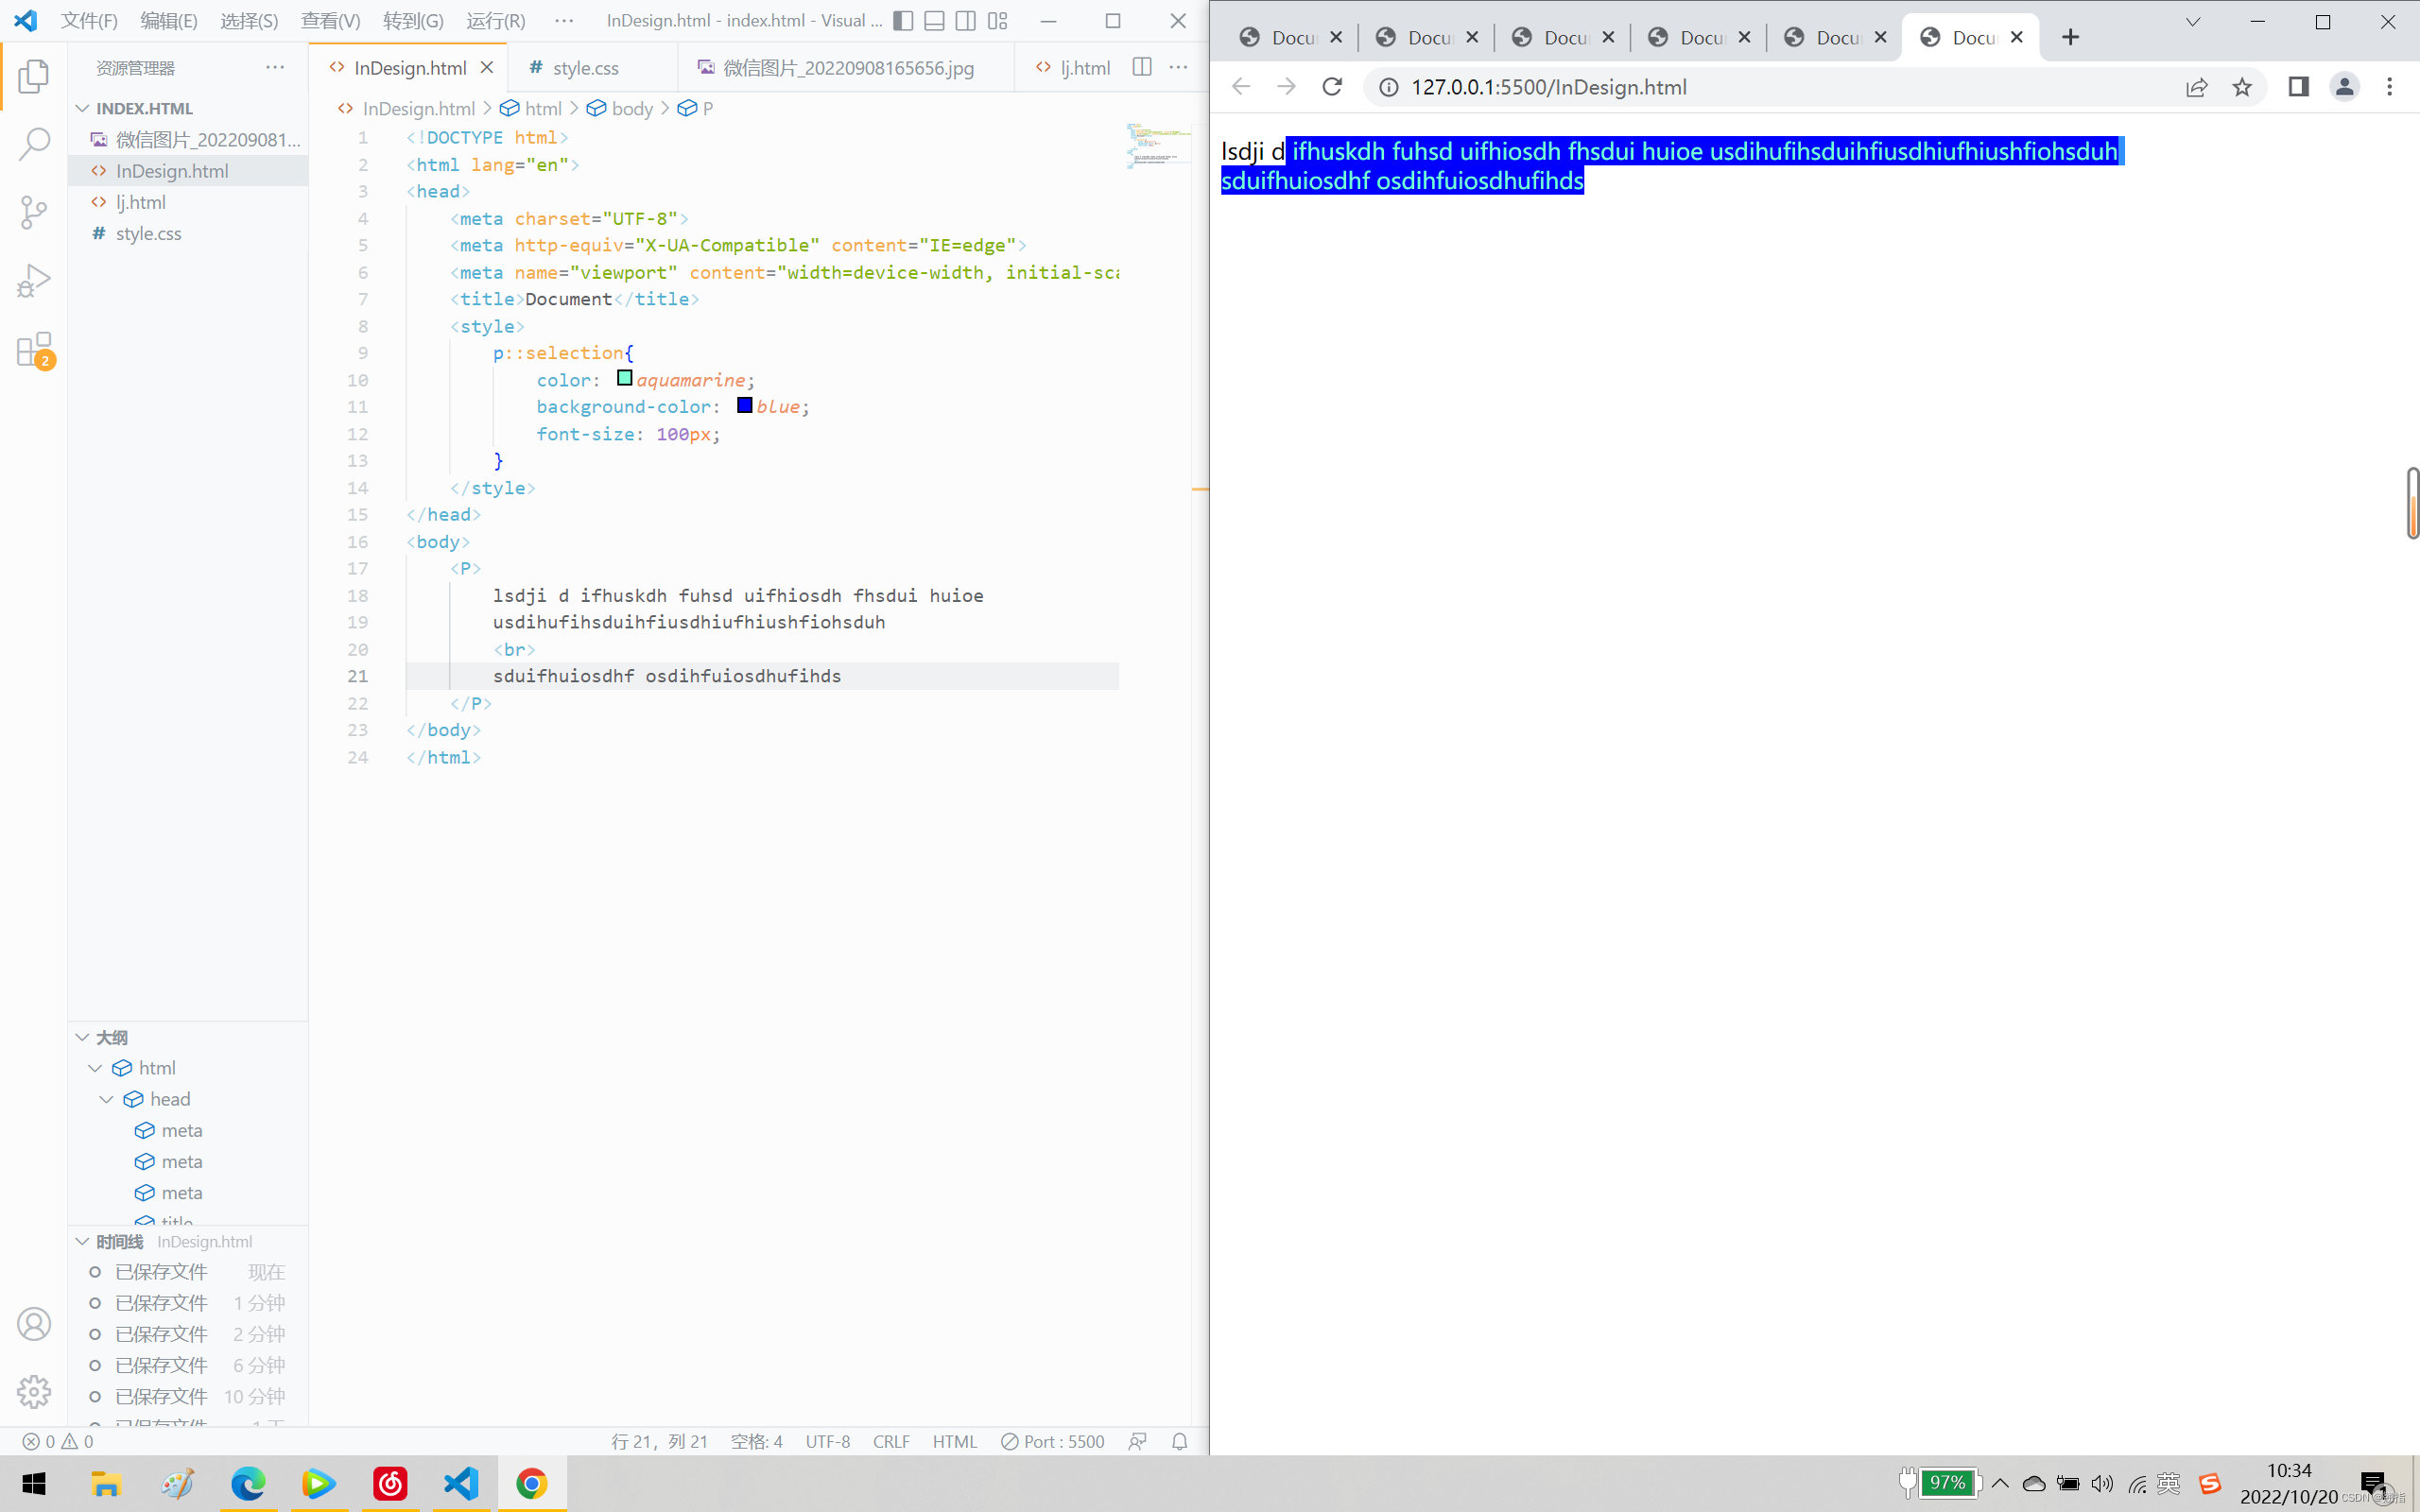This screenshot has height=1512, width=2420.
Task: Open the Manage gear settings icon
Action: coord(34,1391)
